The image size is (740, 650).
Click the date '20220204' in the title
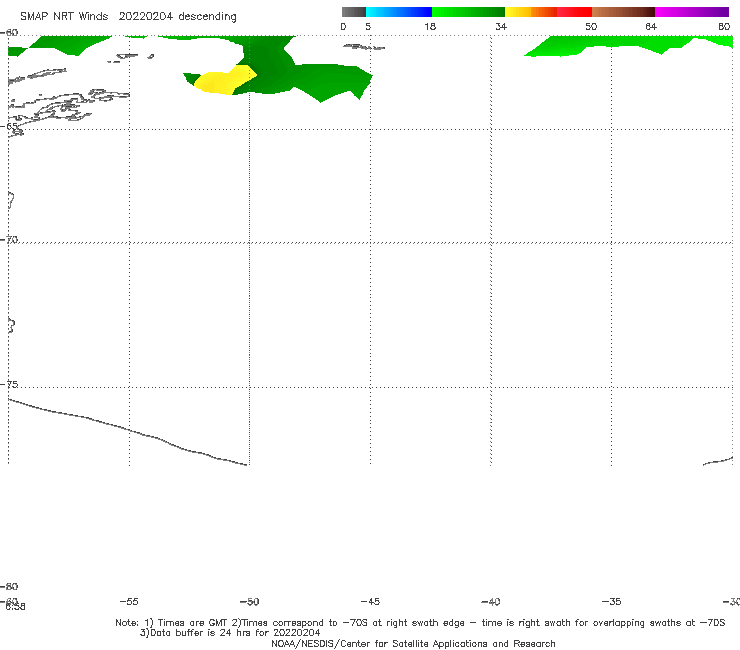pyautogui.click(x=146, y=16)
